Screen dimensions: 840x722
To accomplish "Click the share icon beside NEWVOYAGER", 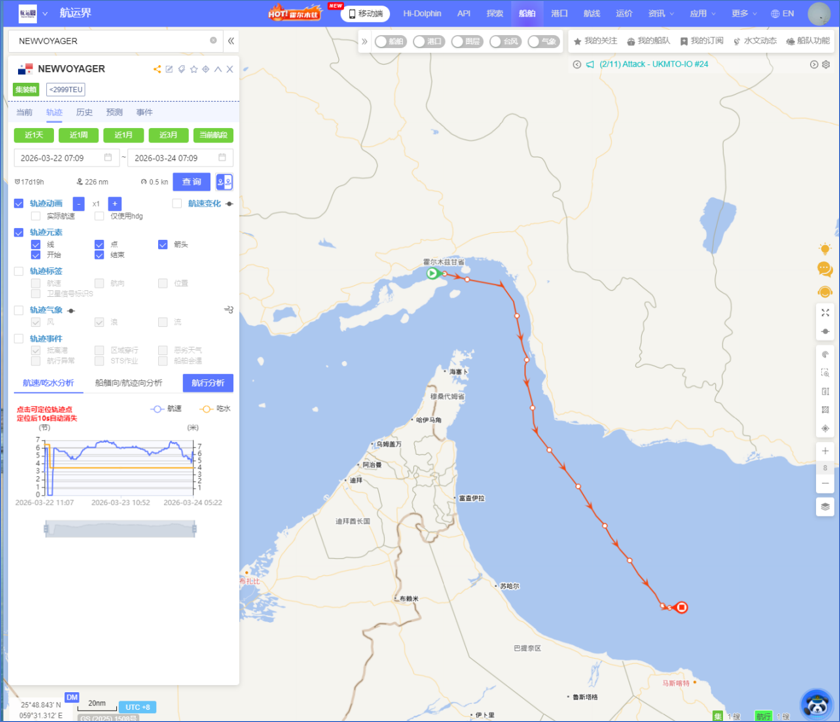I will tap(157, 69).
